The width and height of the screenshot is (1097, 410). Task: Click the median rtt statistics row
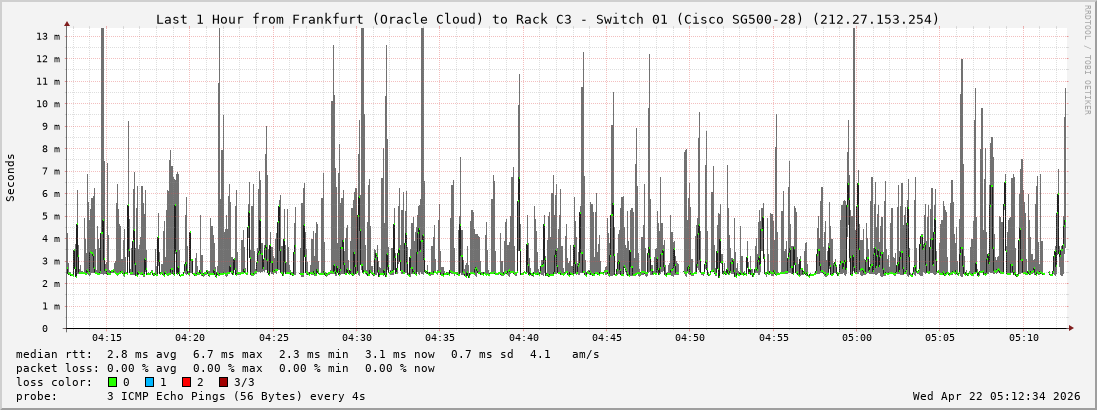pos(308,354)
